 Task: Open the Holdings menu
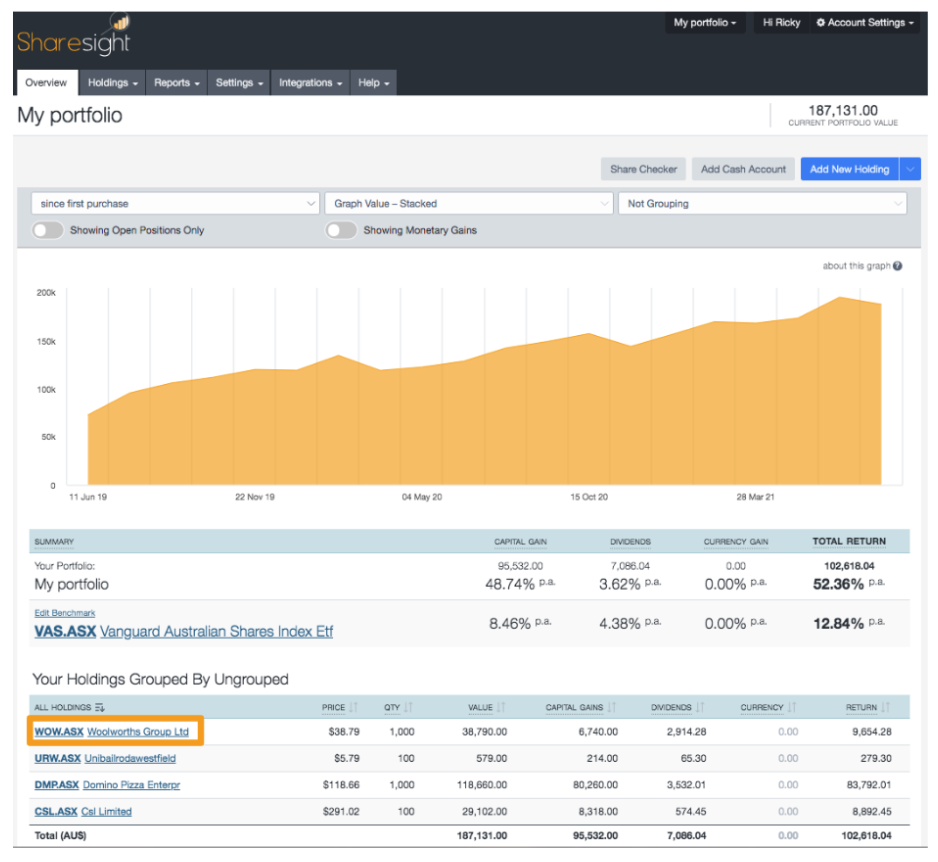(112, 83)
